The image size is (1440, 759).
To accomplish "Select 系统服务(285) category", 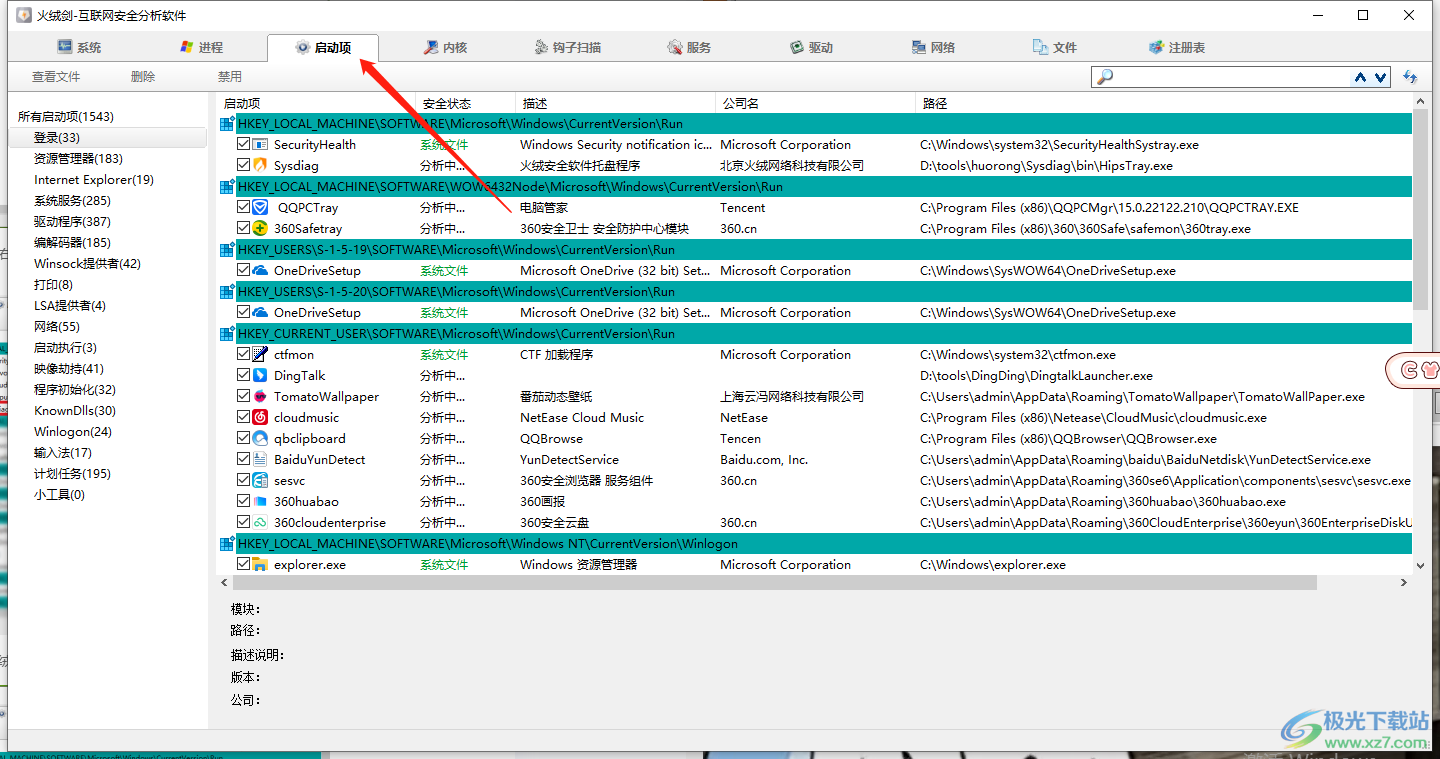I will coord(72,201).
